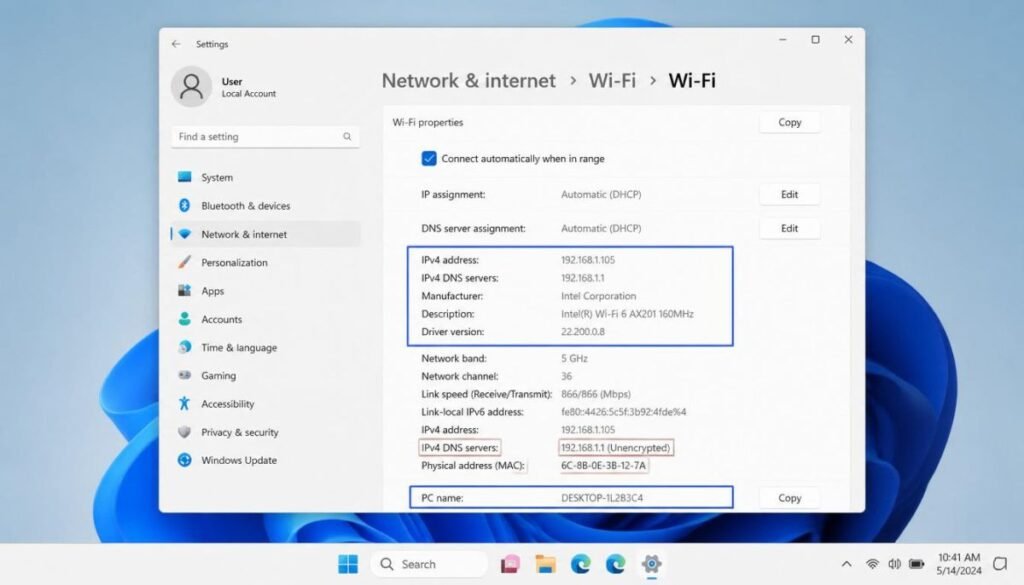Select the Accounts person icon
This screenshot has width=1024, height=585.
point(185,319)
